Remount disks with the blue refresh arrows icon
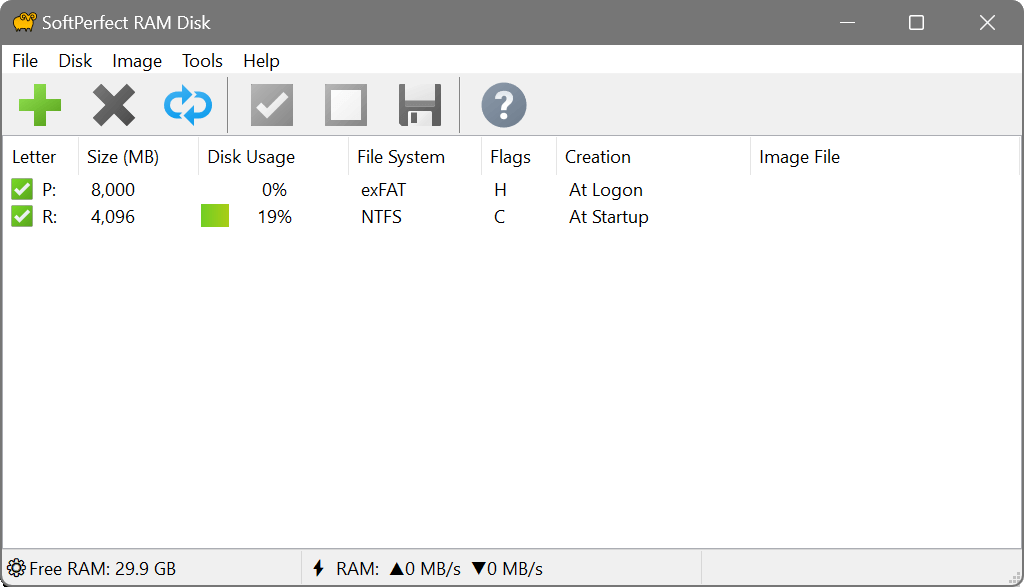Screen dimensions: 1024x587 [x=187, y=104]
